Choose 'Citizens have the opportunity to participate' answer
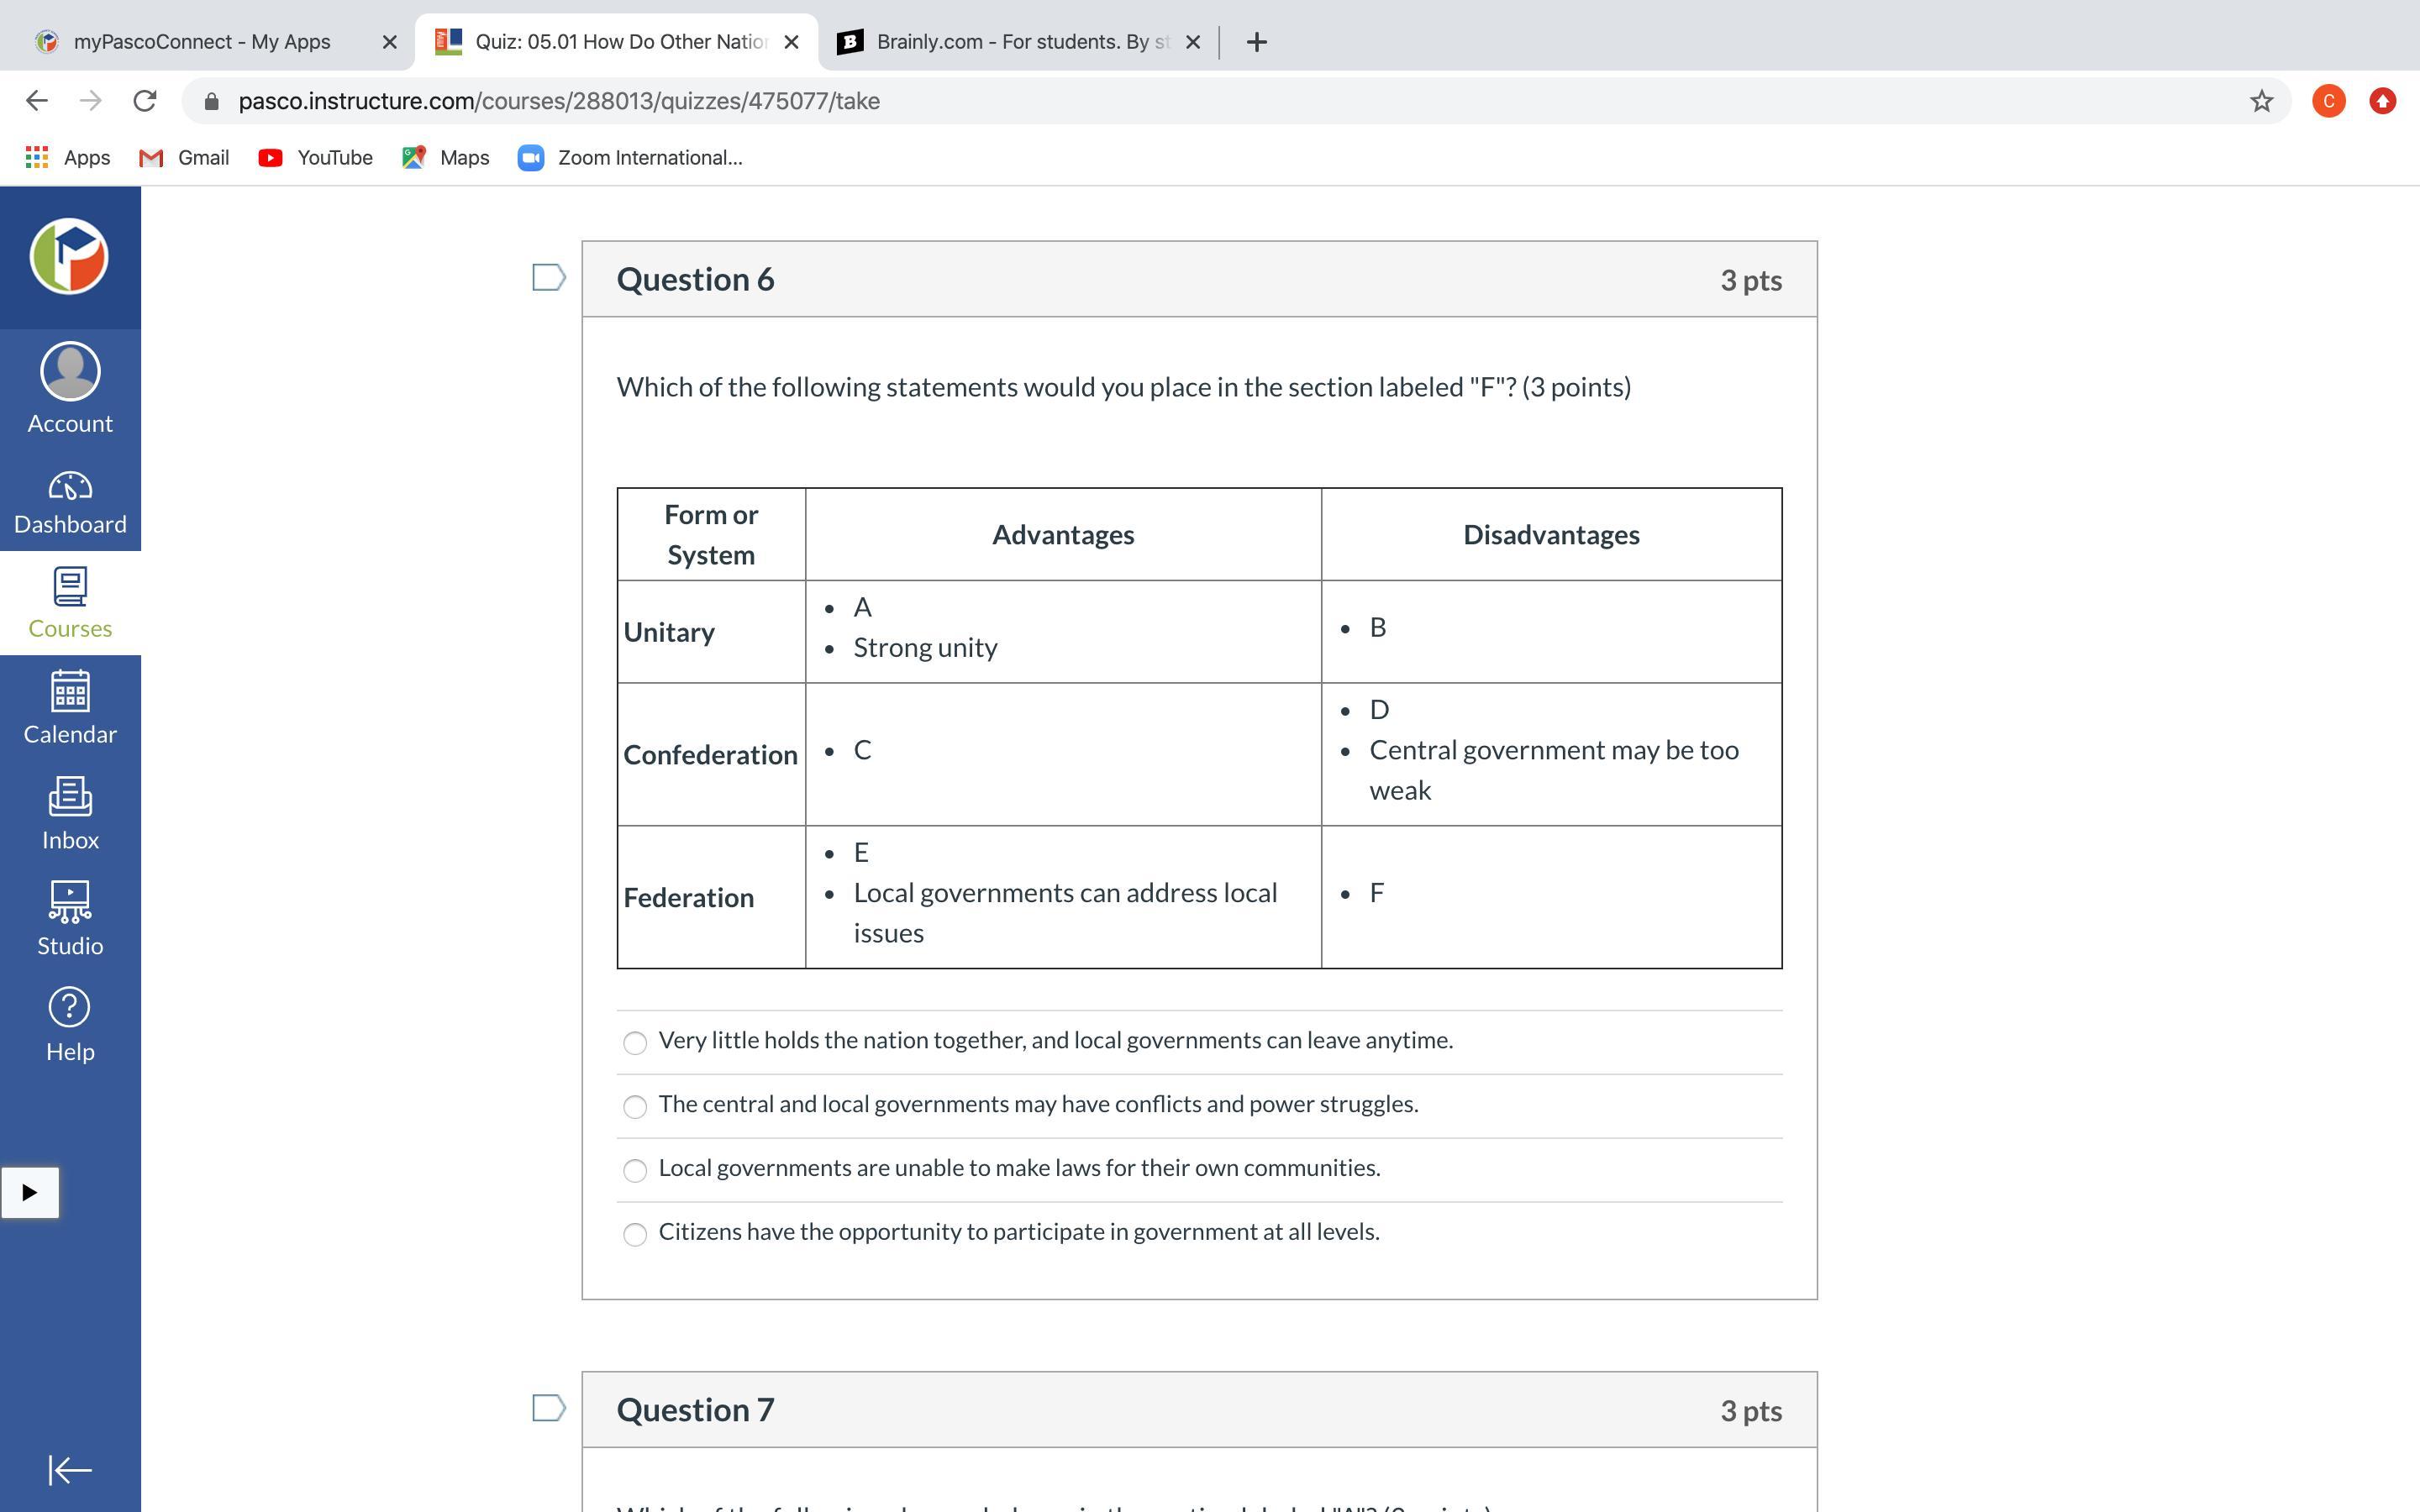The height and width of the screenshot is (1512, 2420). point(634,1234)
